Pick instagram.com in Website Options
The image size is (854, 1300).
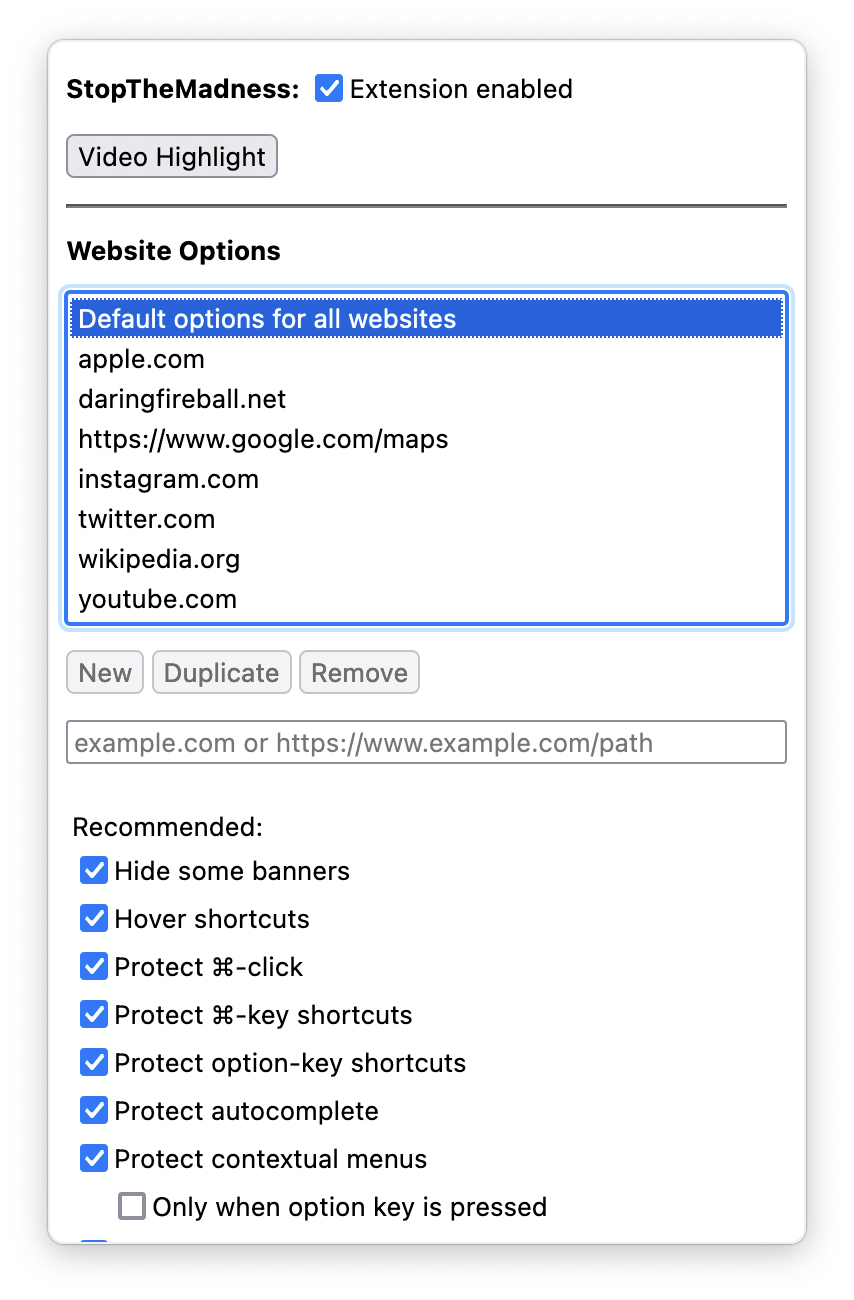[x=168, y=479]
